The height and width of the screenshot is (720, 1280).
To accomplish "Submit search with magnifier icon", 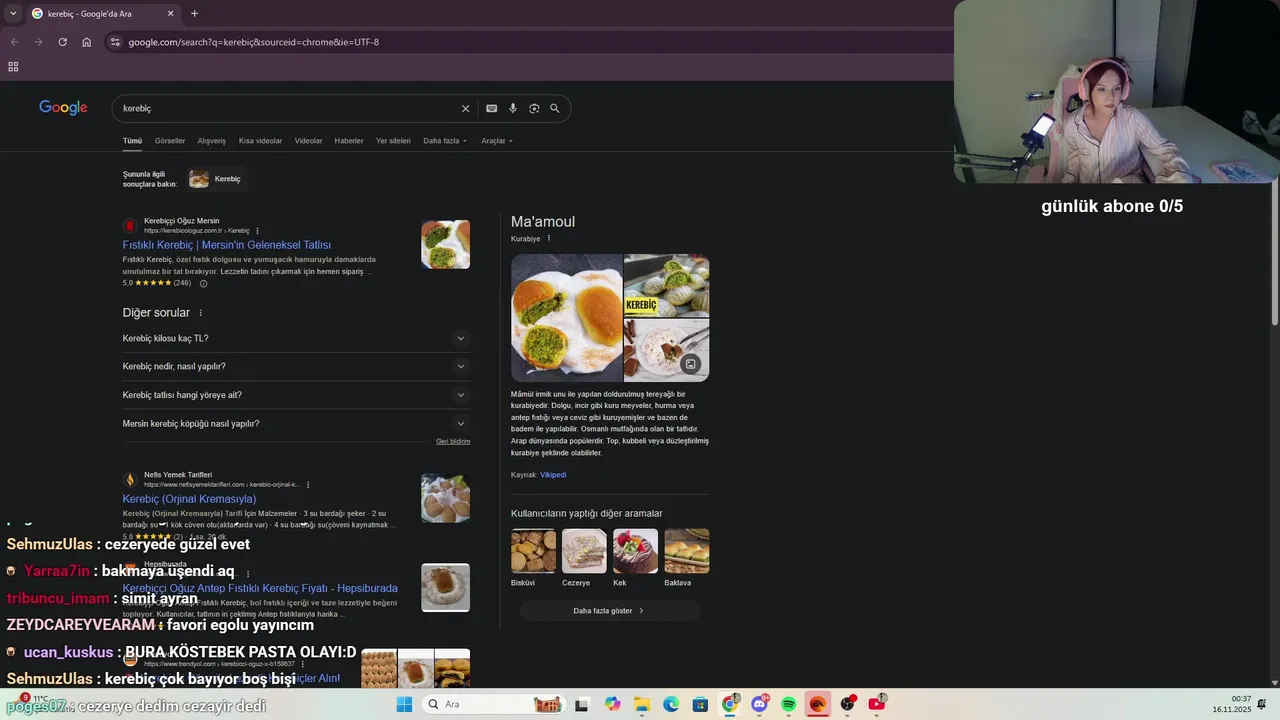I will coord(555,108).
